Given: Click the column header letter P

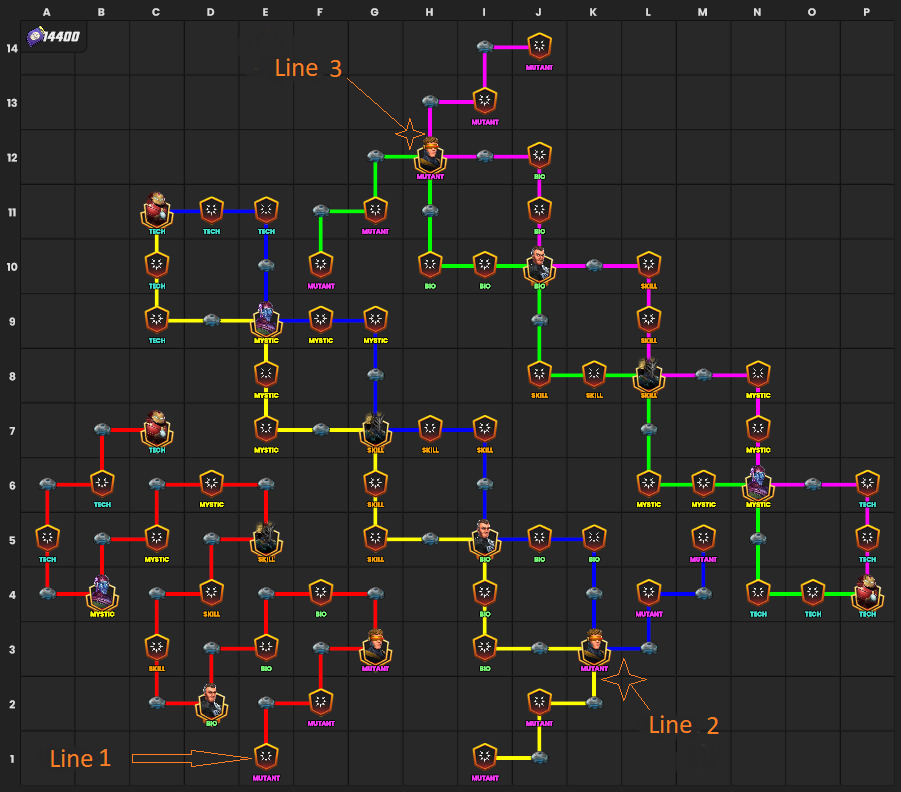Looking at the screenshot, I should tap(867, 11).
